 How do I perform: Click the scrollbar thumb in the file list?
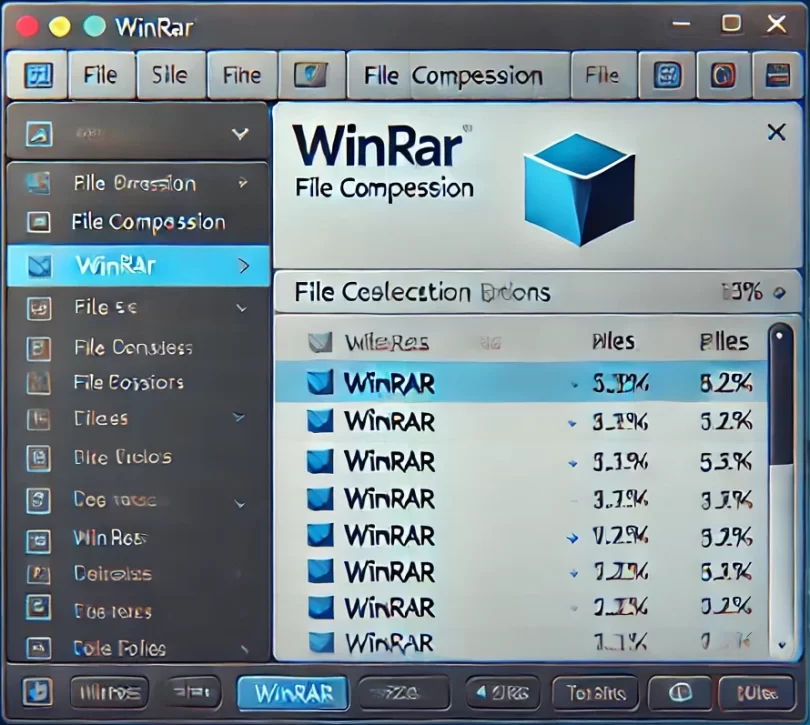780,395
